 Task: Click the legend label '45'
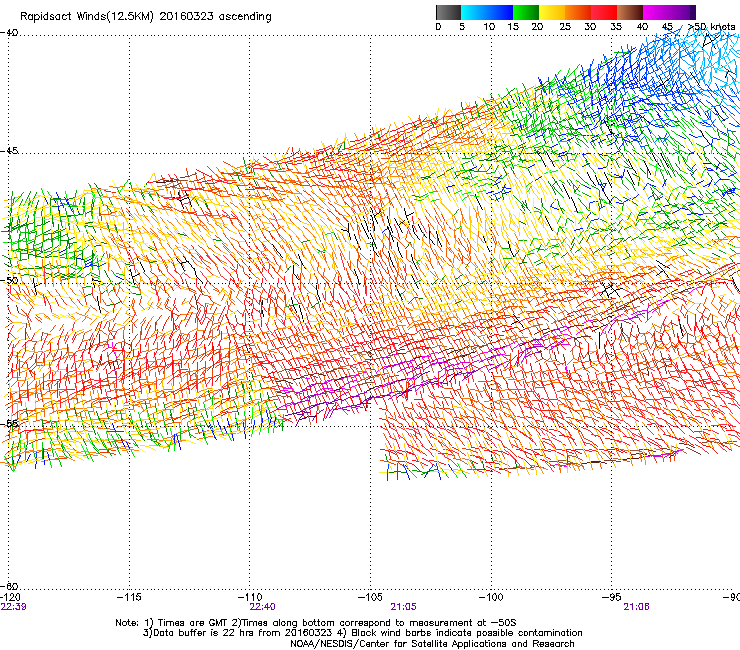(x=667, y=27)
